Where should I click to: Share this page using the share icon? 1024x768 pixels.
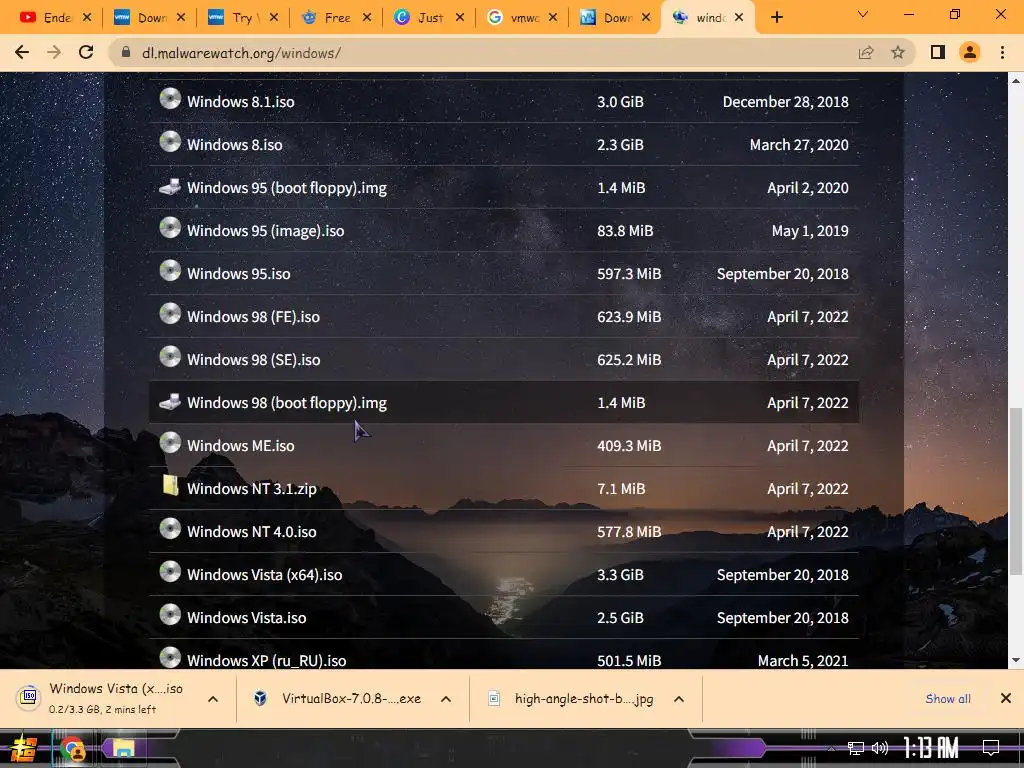866,52
